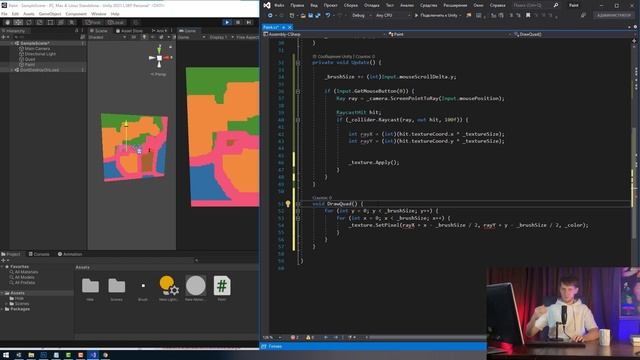Click the bookmark icon in VS toolbar

tap(528, 16)
